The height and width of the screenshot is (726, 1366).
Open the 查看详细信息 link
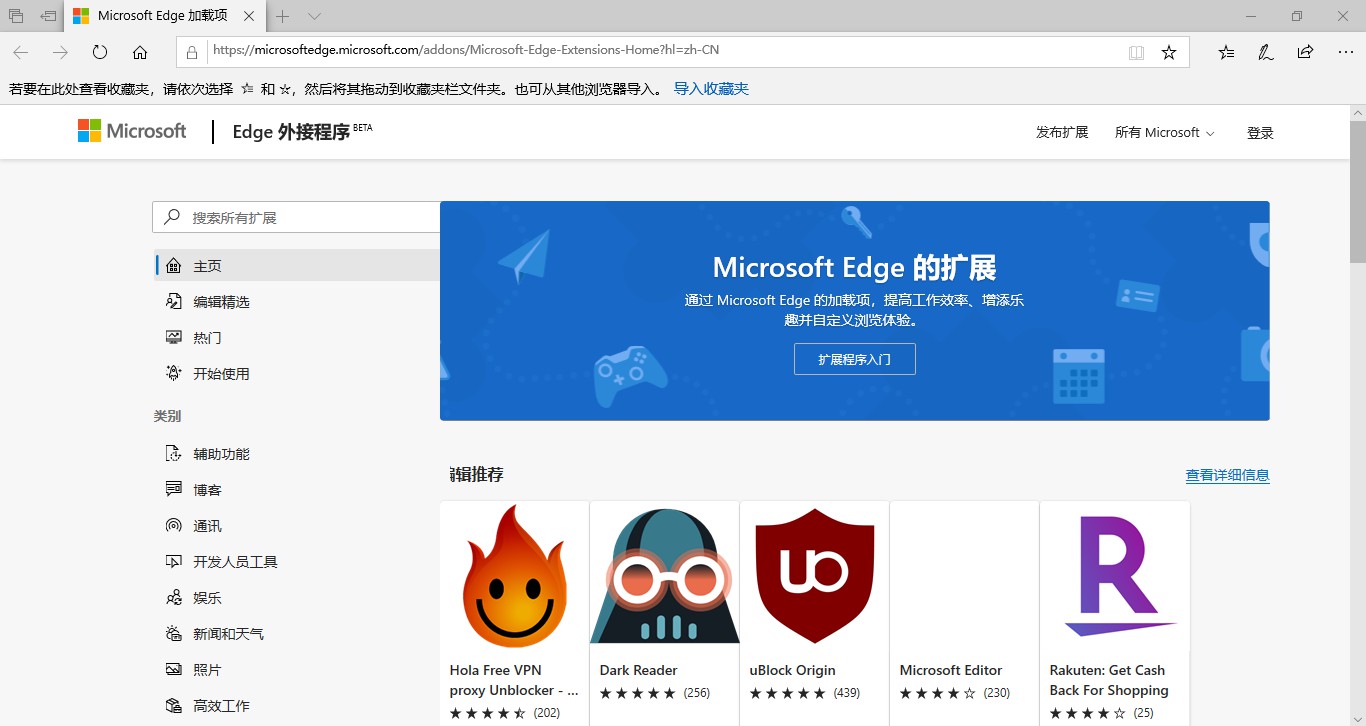[1227, 475]
